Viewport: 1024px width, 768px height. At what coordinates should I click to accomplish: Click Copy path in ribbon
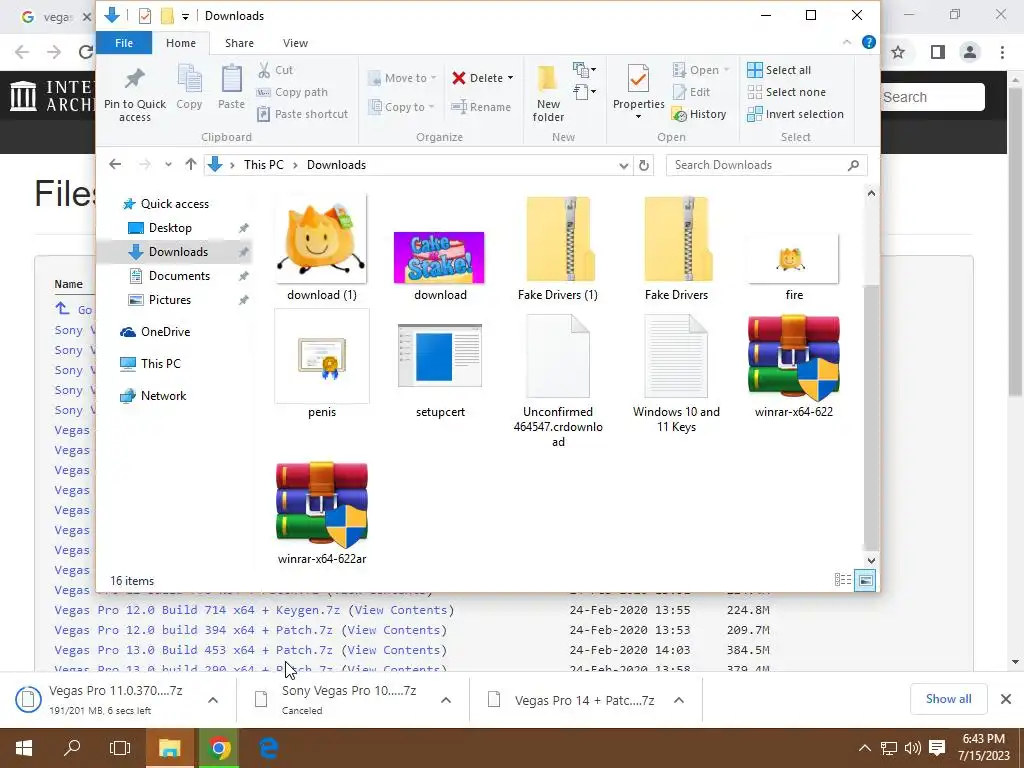point(292,92)
